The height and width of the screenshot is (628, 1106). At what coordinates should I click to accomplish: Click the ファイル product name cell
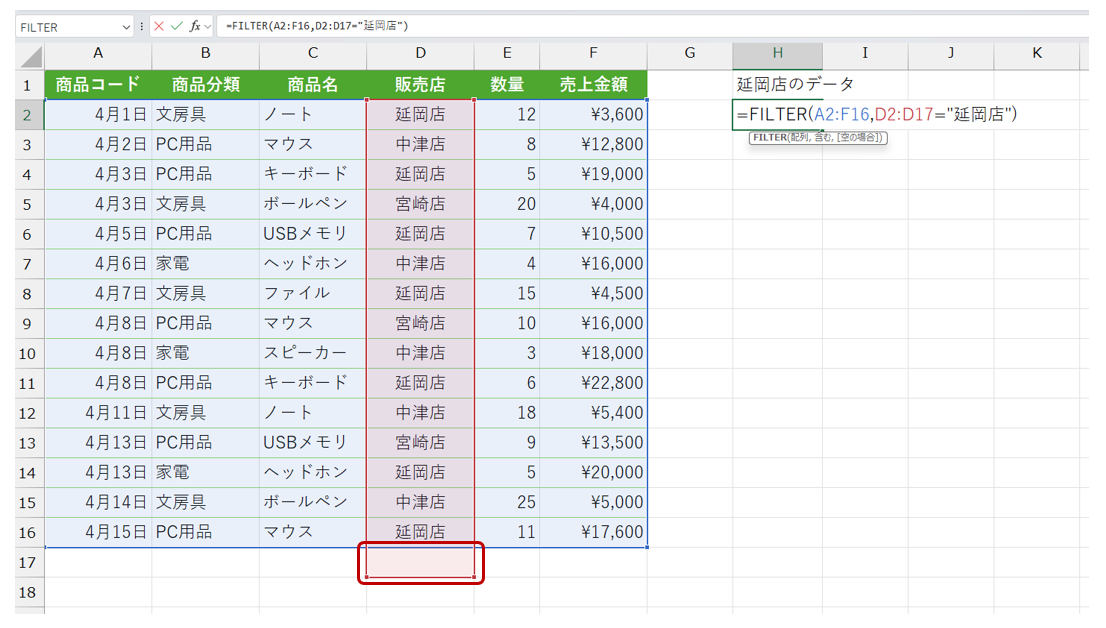(313, 294)
